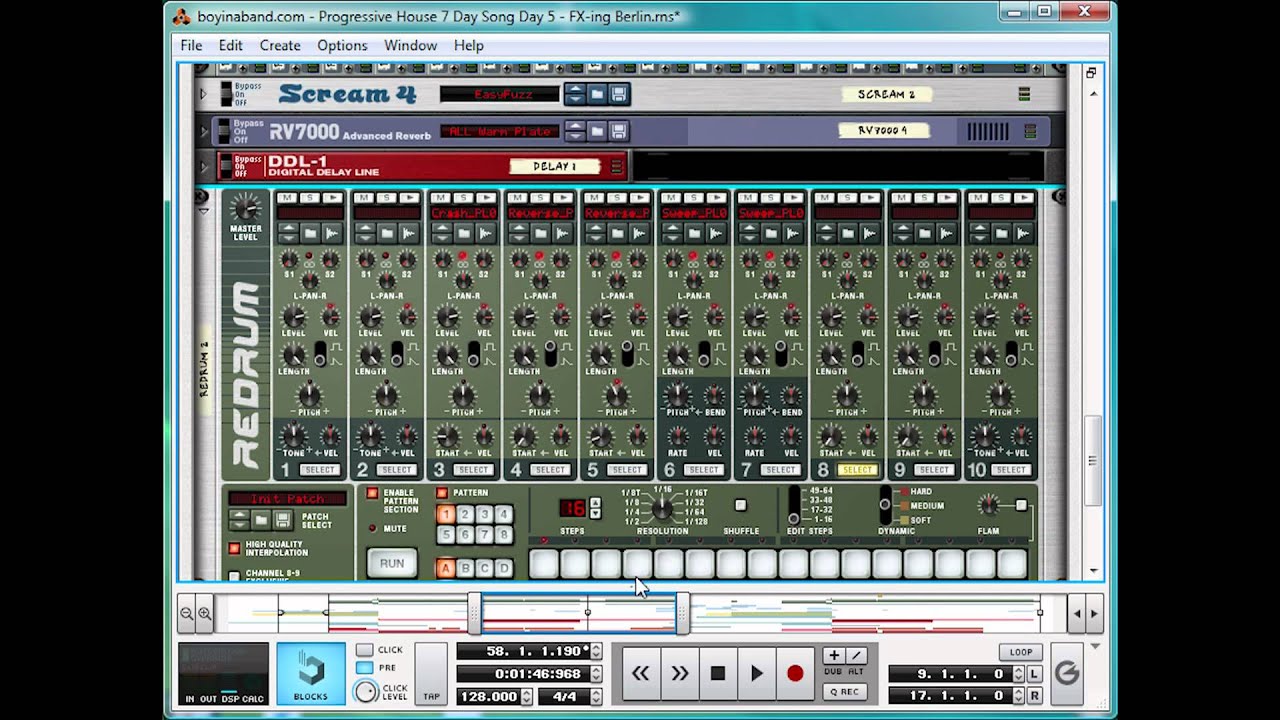
Task: Click the tempo 128.000 spinner arrows
Action: [526, 697]
